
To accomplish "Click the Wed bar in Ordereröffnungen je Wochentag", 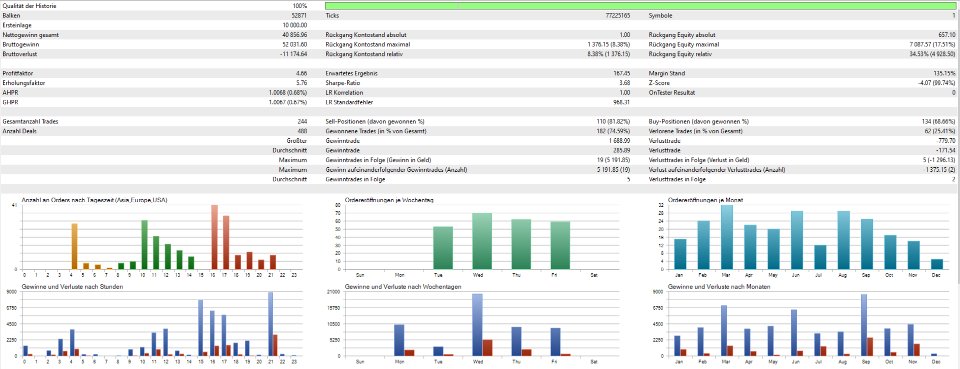I will tap(482, 241).
